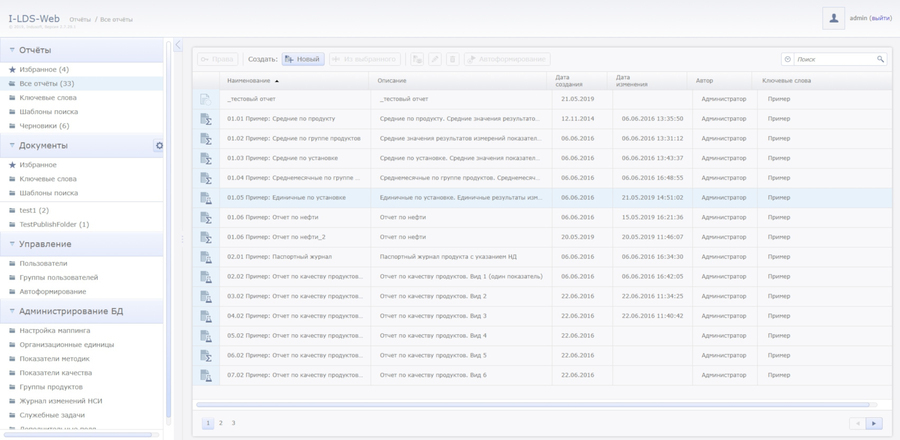The image size is (900, 440).
Task: Open Настройка маппинга
Action: pyautogui.click(x=55, y=330)
